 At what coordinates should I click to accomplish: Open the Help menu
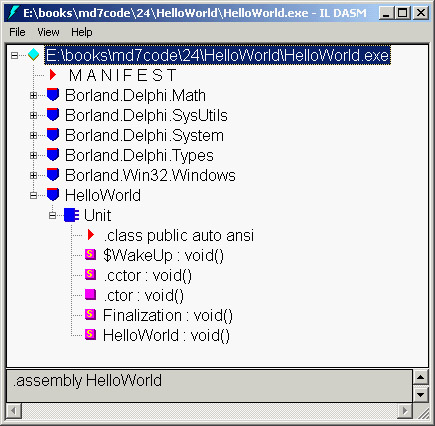[x=82, y=32]
